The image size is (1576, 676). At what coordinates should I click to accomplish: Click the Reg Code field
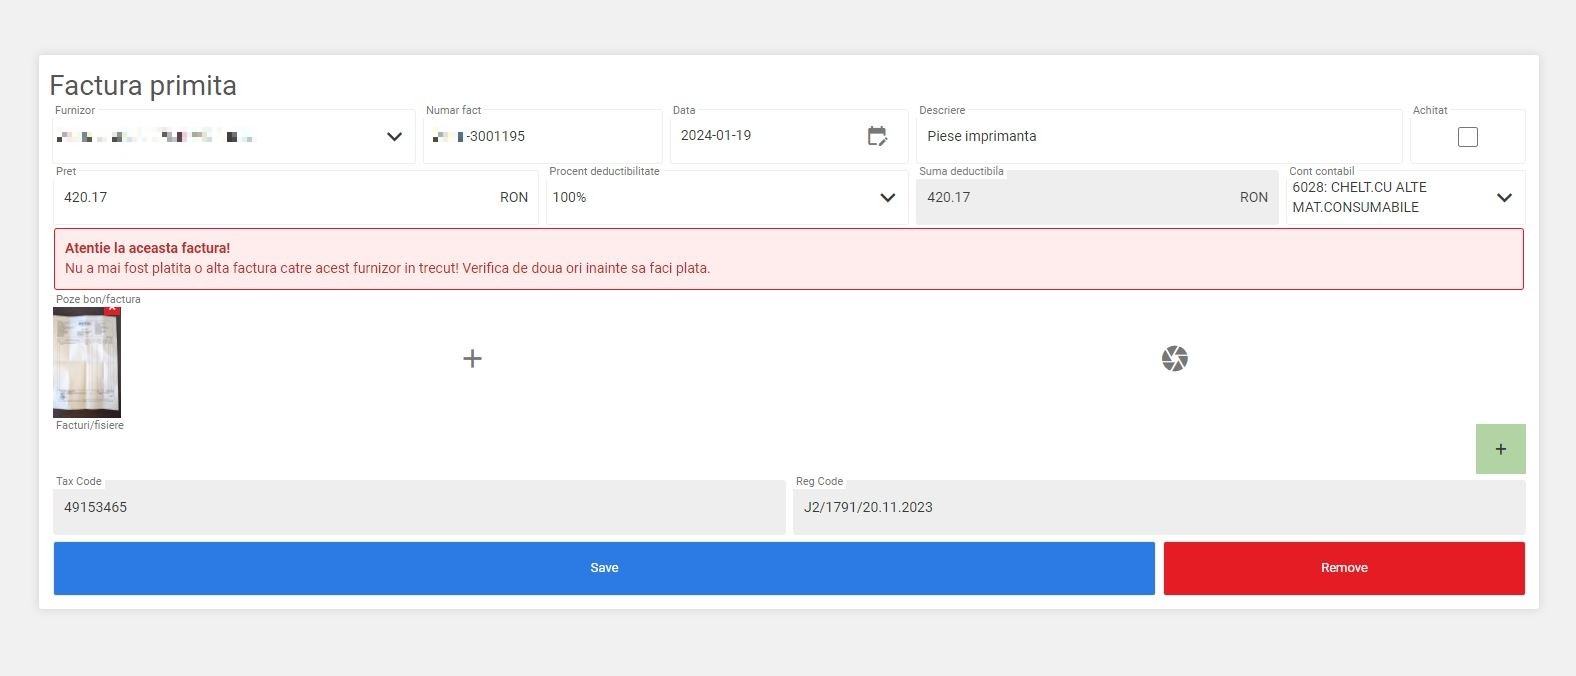click(x=1158, y=508)
